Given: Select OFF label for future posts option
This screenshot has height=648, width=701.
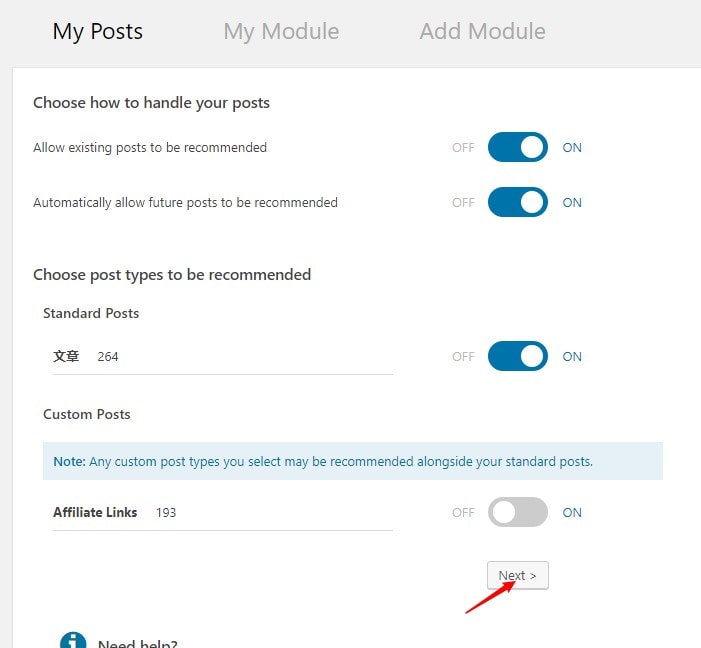Looking at the screenshot, I should point(463,203).
